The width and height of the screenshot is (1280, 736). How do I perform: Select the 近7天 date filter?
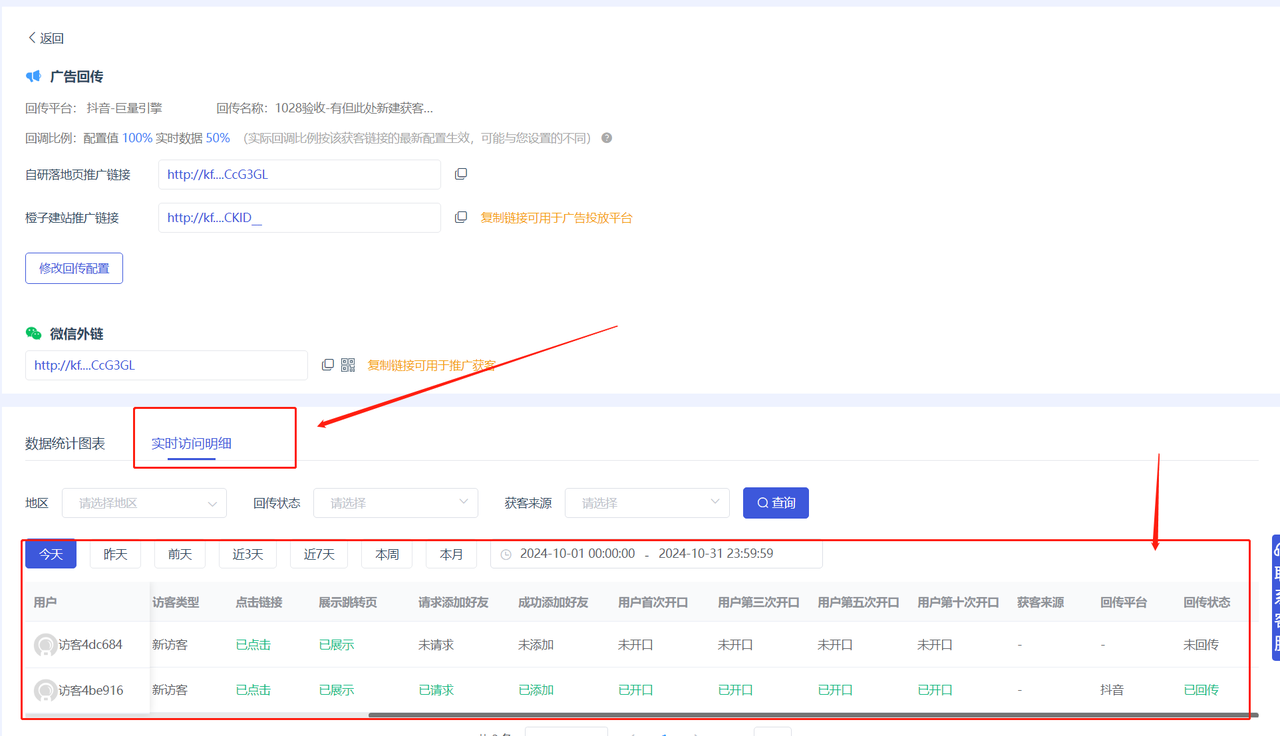(x=319, y=554)
